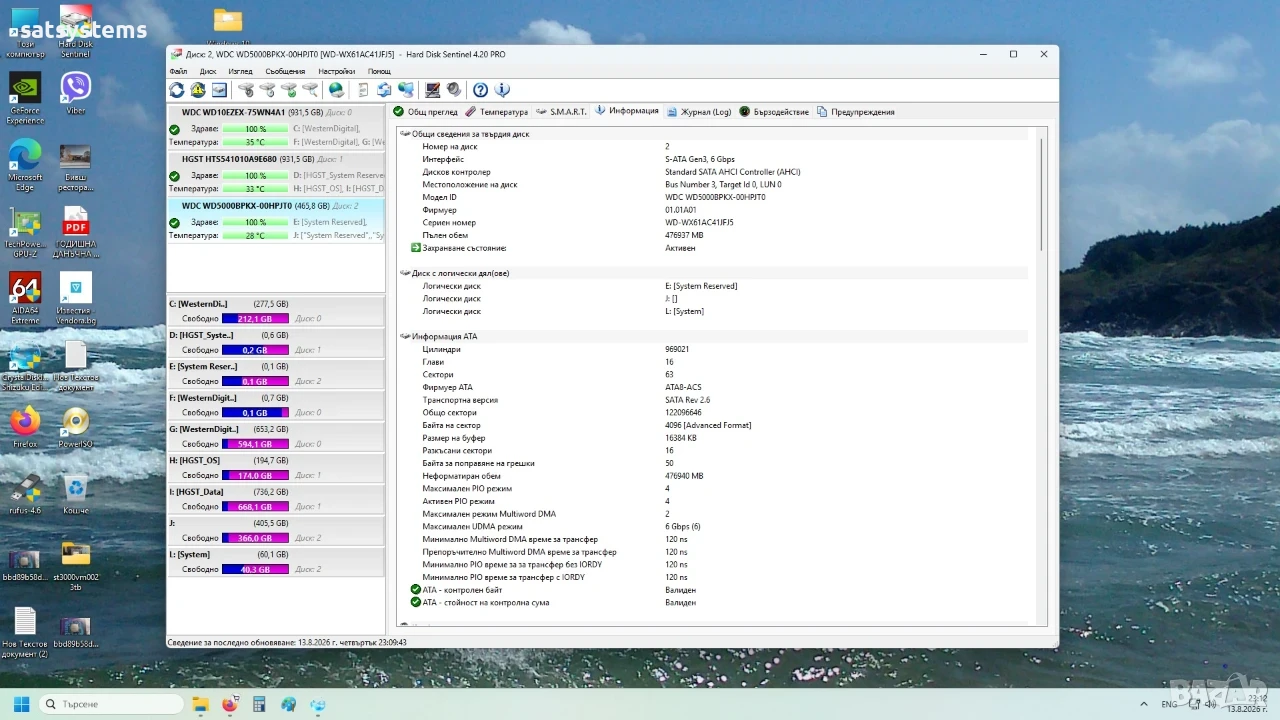Click the 28 °C temperature bar
This screenshot has height=720, width=1280.
(255, 236)
